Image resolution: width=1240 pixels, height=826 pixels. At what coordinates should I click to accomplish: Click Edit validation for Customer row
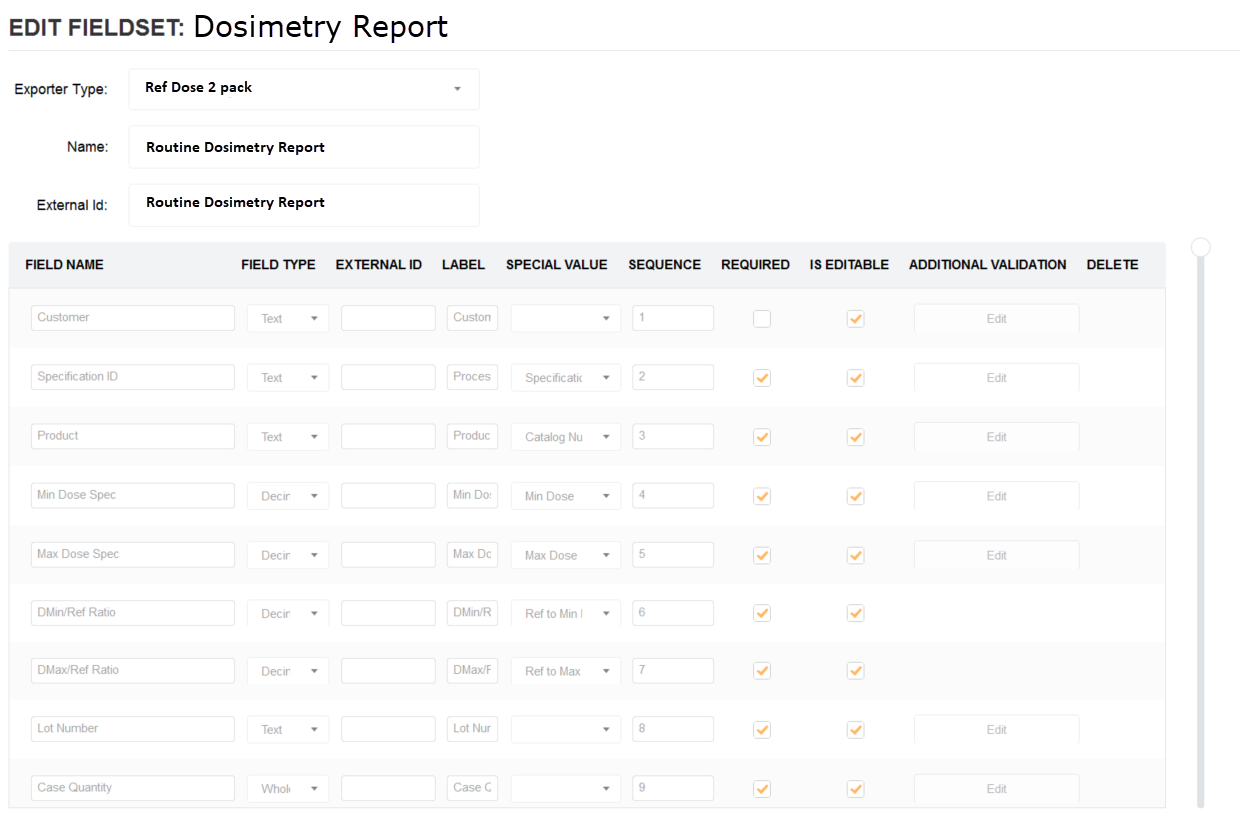click(x=996, y=319)
